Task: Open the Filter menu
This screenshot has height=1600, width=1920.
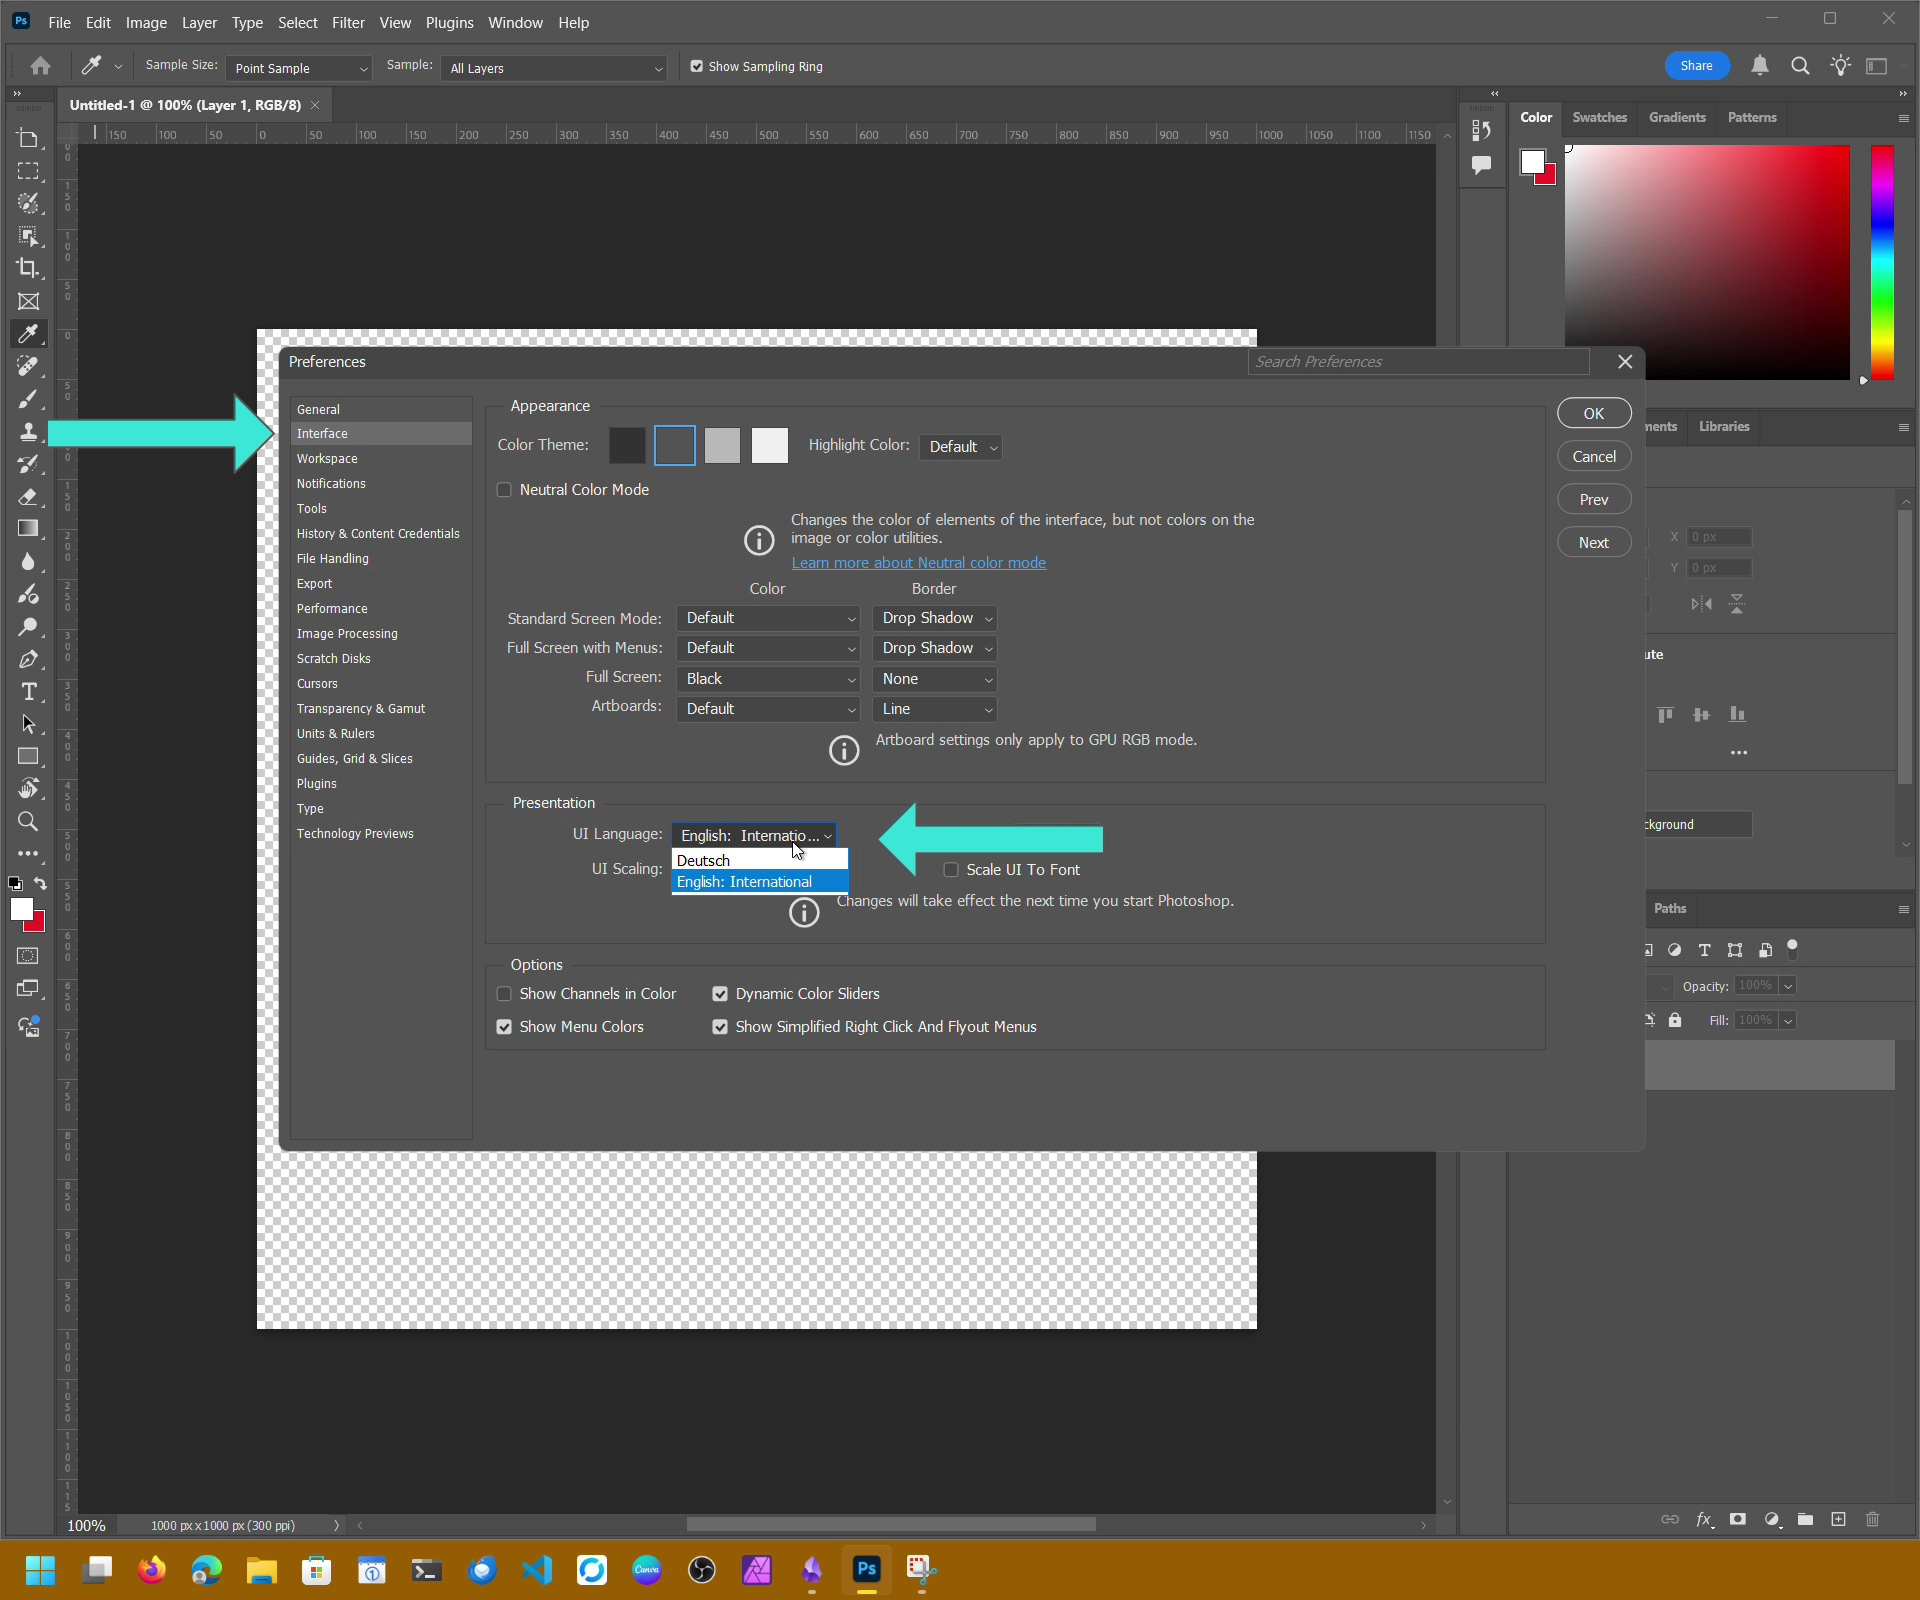Action: tap(348, 22)
